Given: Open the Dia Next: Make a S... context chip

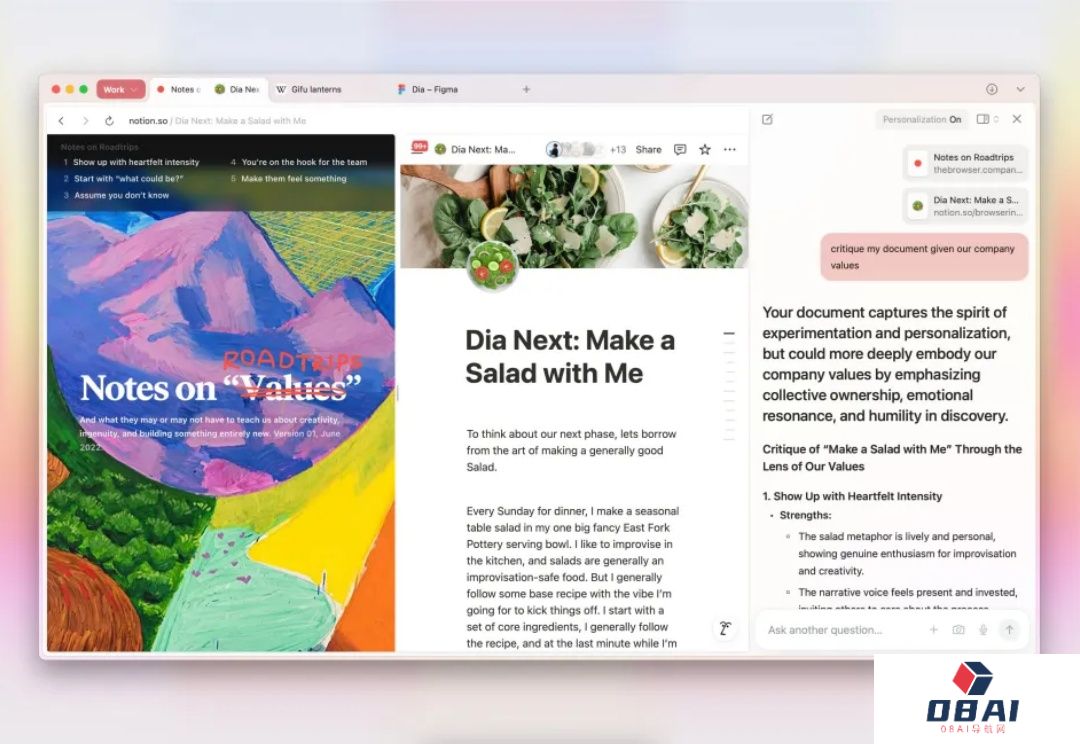Looking at the screenshot, I should [966, 206].
